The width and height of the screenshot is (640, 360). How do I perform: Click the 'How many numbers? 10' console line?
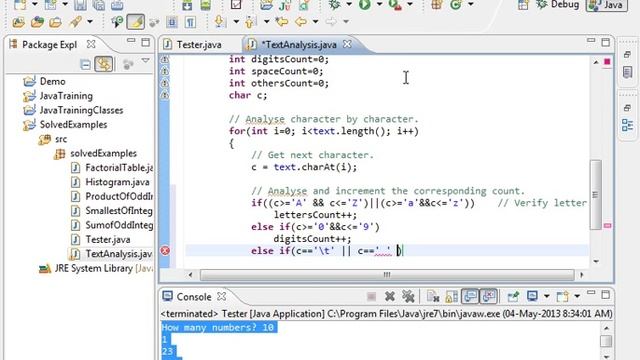pos(219,327)
